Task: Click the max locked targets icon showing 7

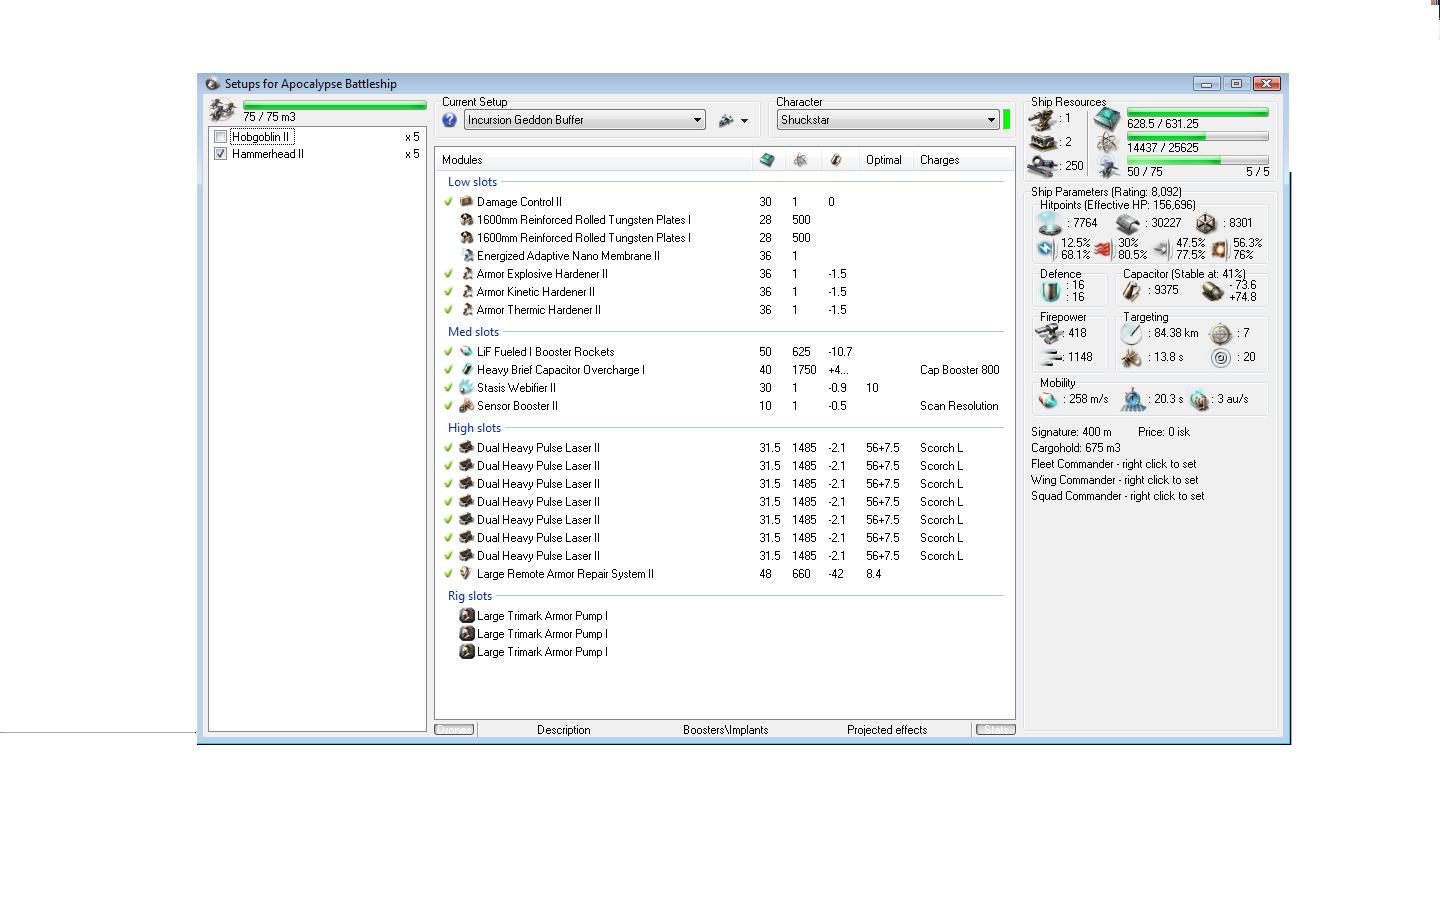Action: click(1220, 334)
